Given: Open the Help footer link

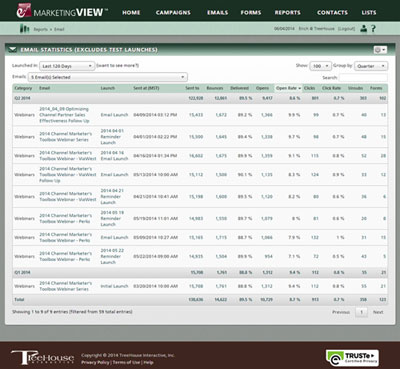Looking at the screenshot, I should tap(149, 362).
